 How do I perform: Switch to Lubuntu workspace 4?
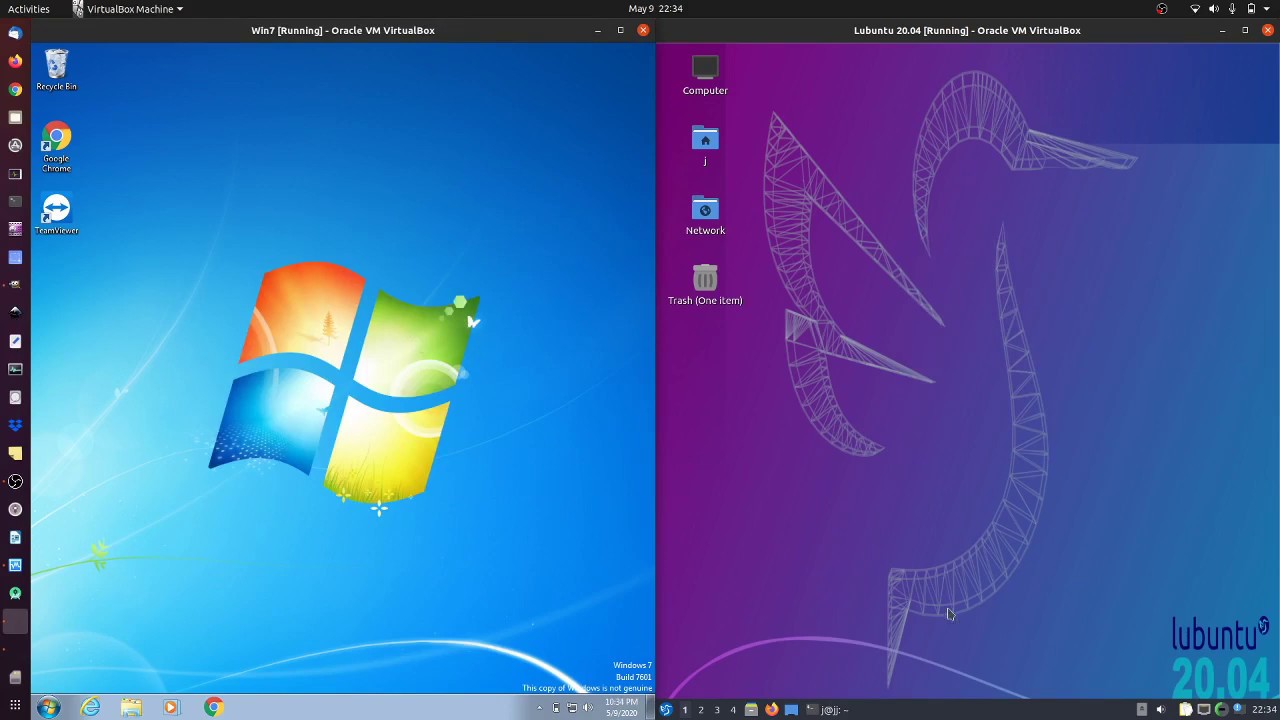(733, 709)
